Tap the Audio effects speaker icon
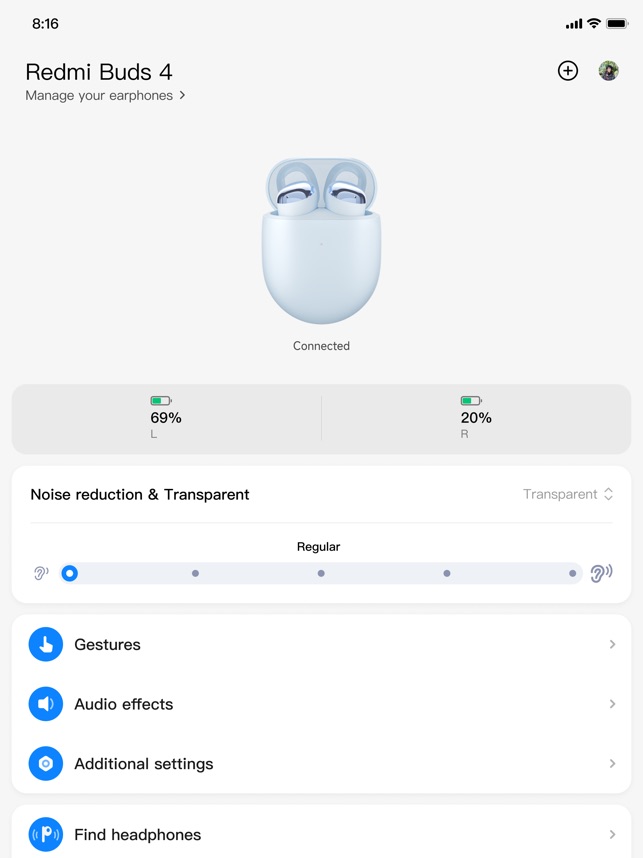 coord(45,704)
